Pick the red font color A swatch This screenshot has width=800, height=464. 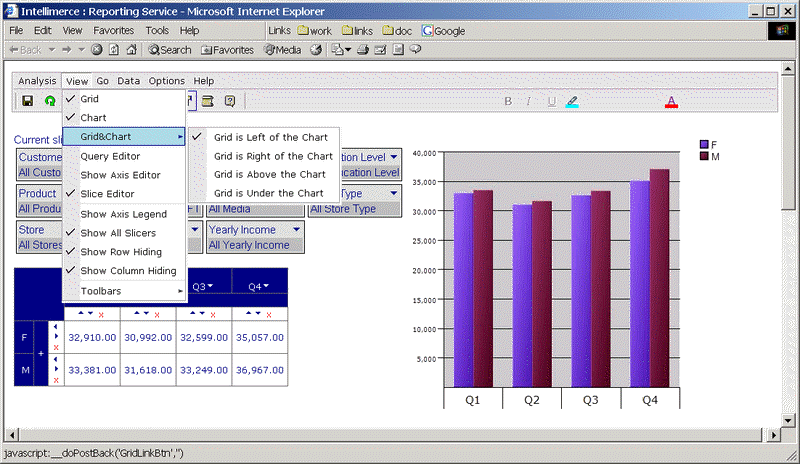[x=671, y=102]
